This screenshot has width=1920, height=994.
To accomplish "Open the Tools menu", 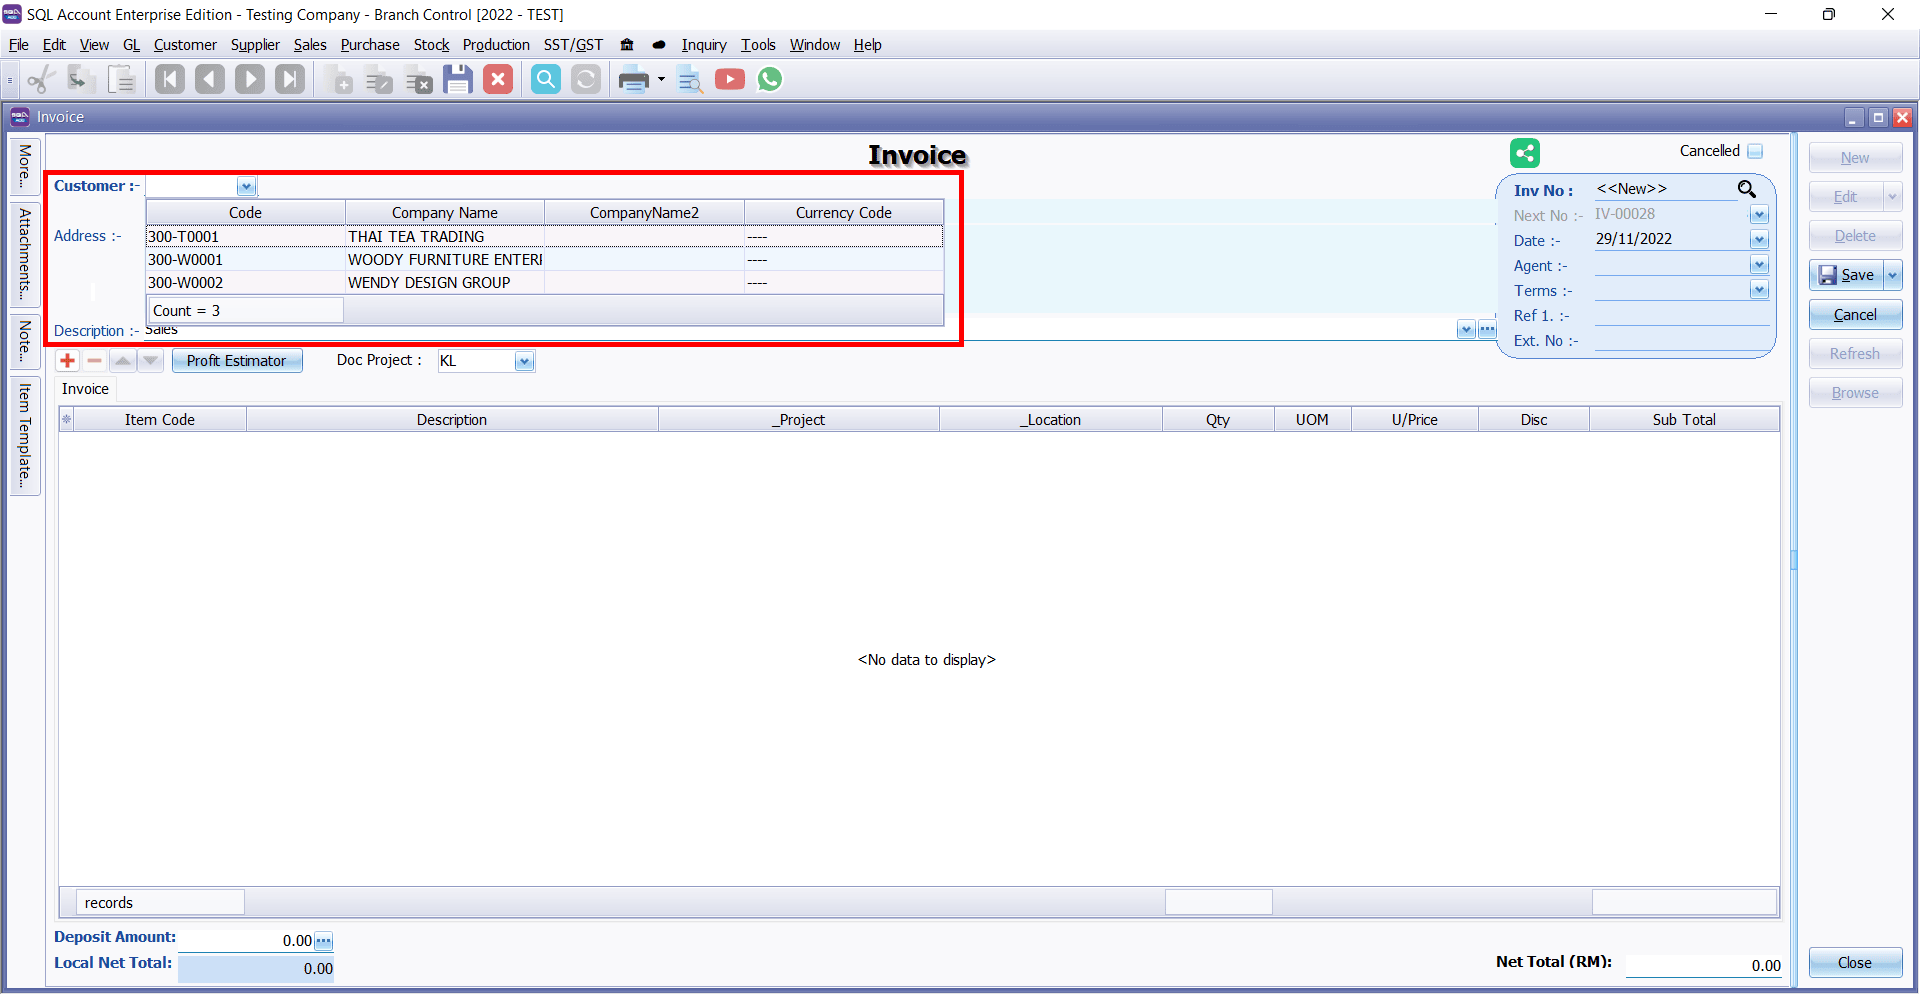I will (x=758, y=45).
